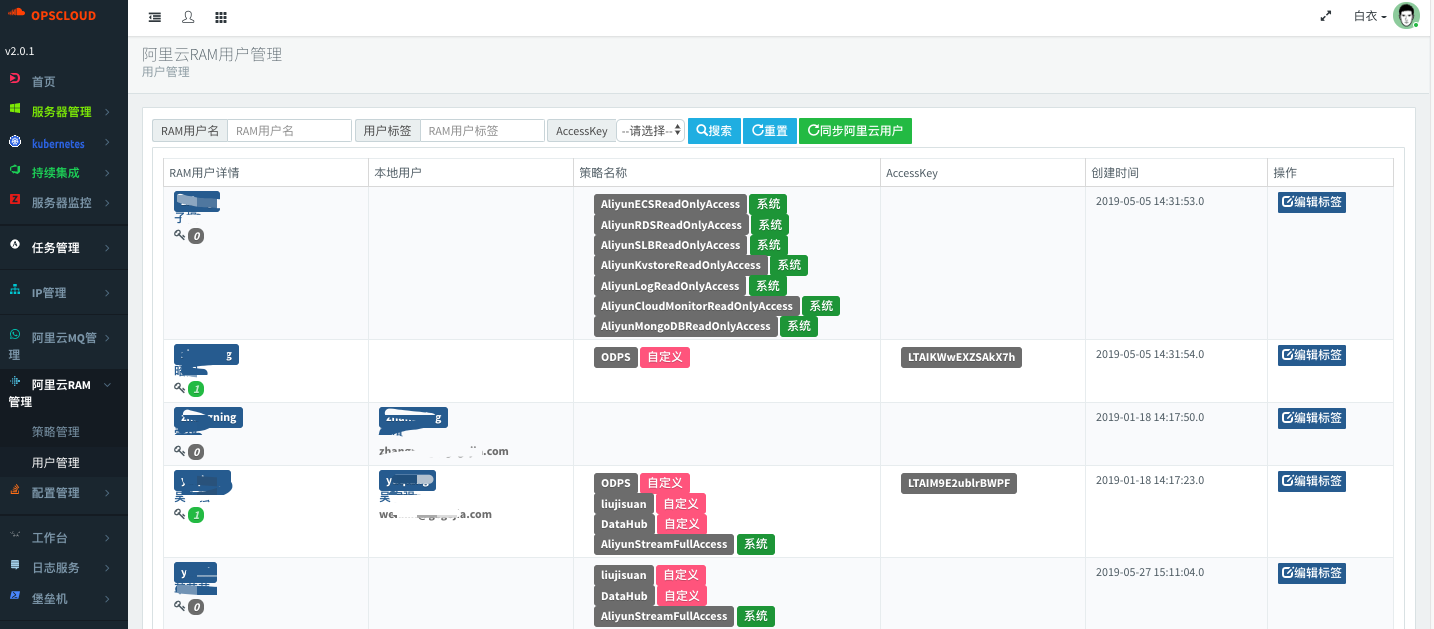Image resolution: width=1434 pixels, height=629 pixels.
Task: Click key icon in 2019-05-05 14:31:53 row
Action: (180, 236)
